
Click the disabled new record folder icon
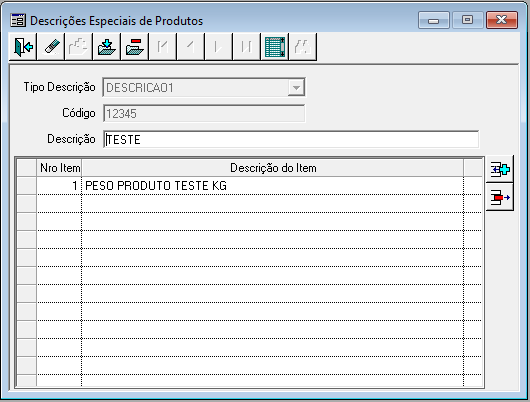(79, 47)
